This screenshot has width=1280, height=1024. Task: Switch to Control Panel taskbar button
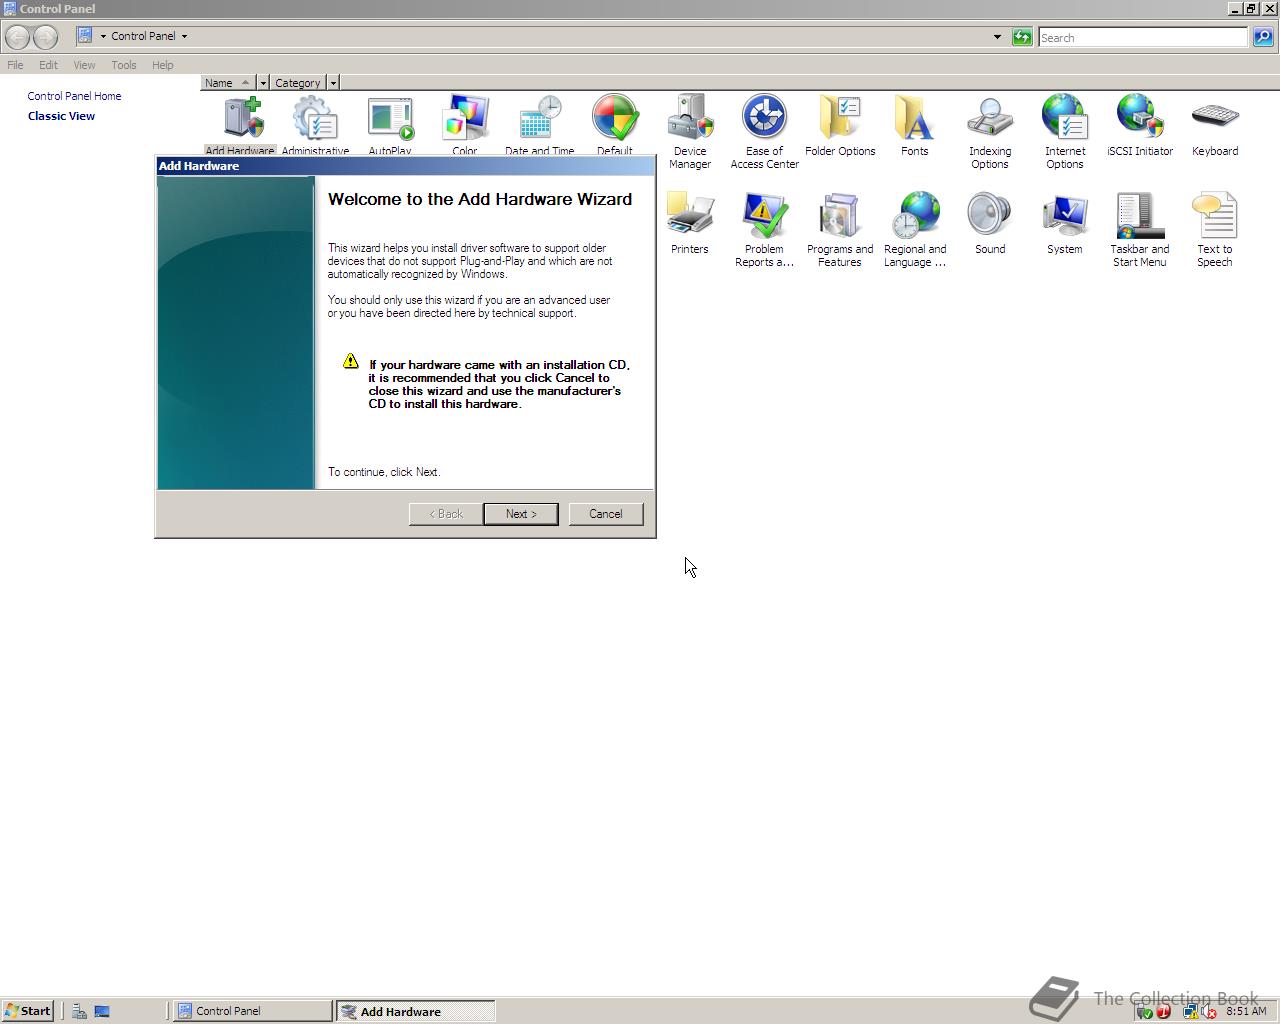coord(253,1011)
